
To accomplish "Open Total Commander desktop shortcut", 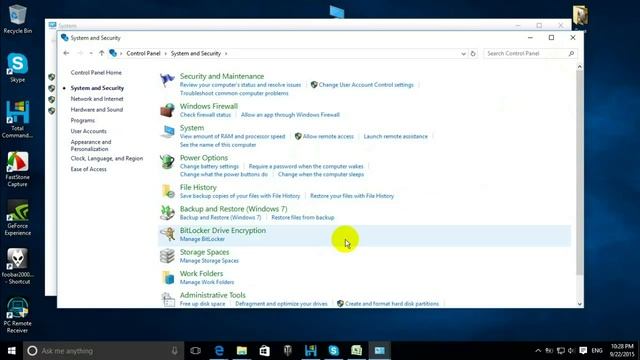I will [x=17, y=119].
